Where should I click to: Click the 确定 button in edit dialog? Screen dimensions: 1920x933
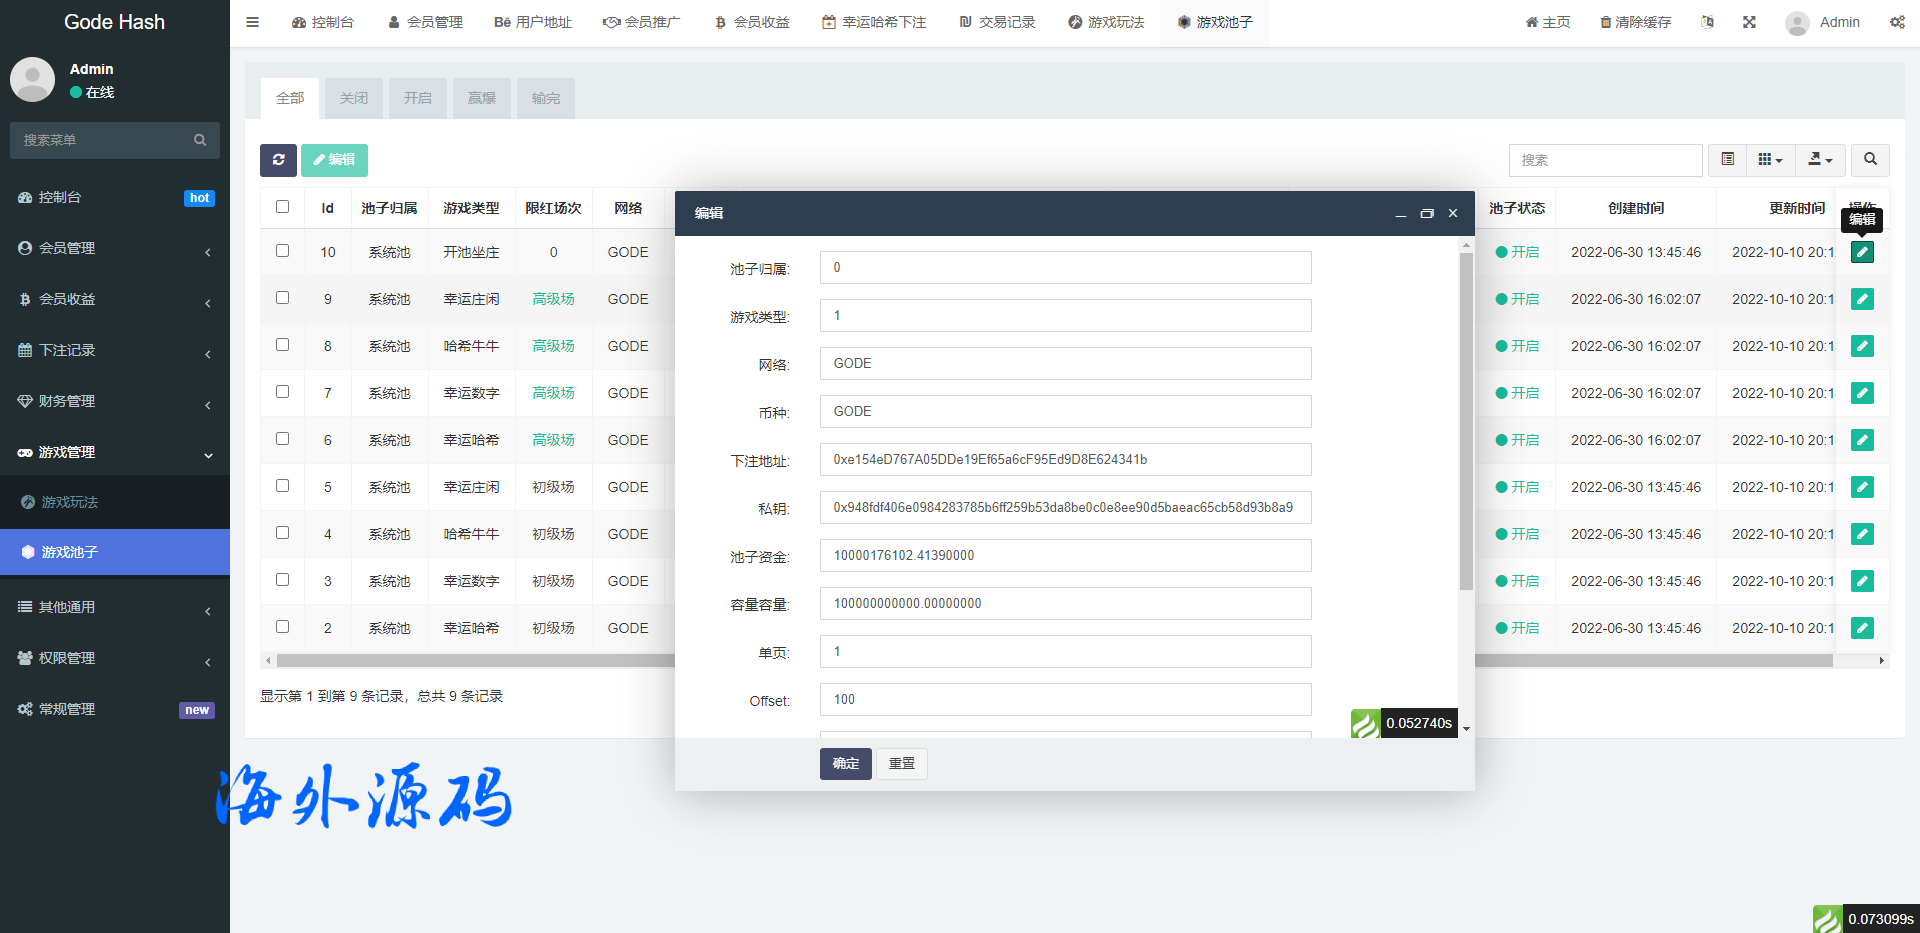845,764
